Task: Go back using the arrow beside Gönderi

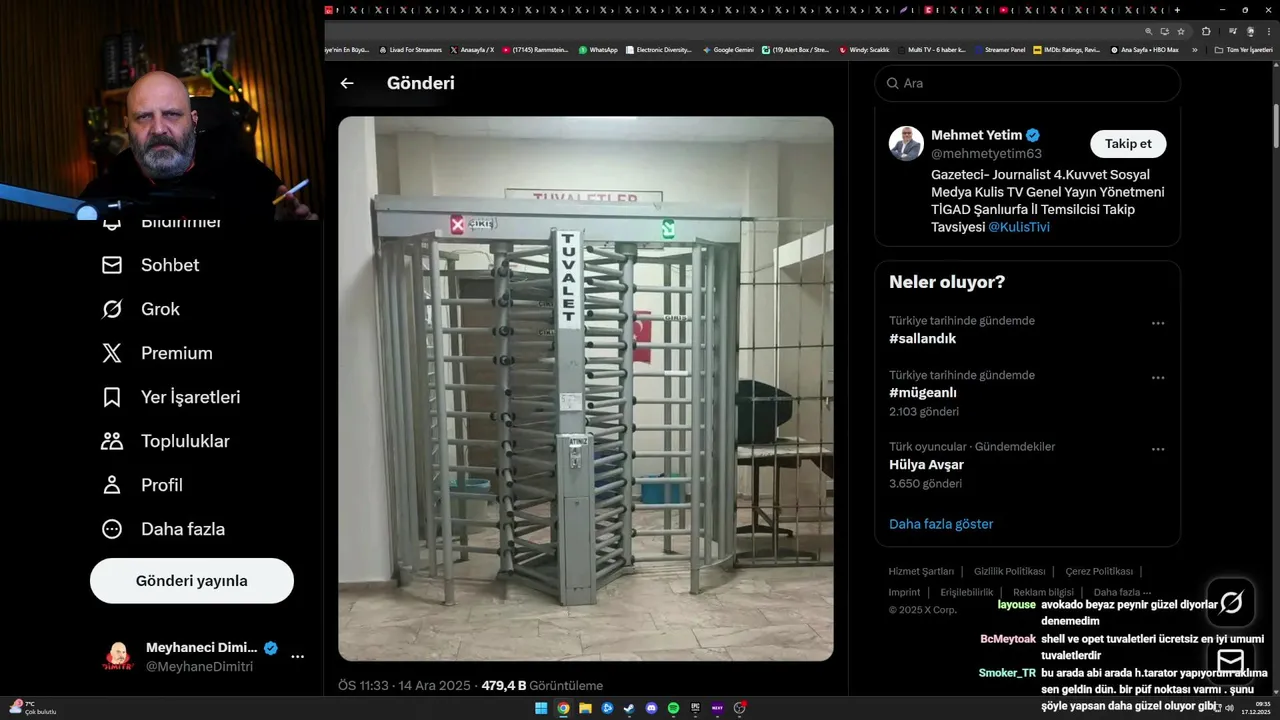Action: coord(347,84)
